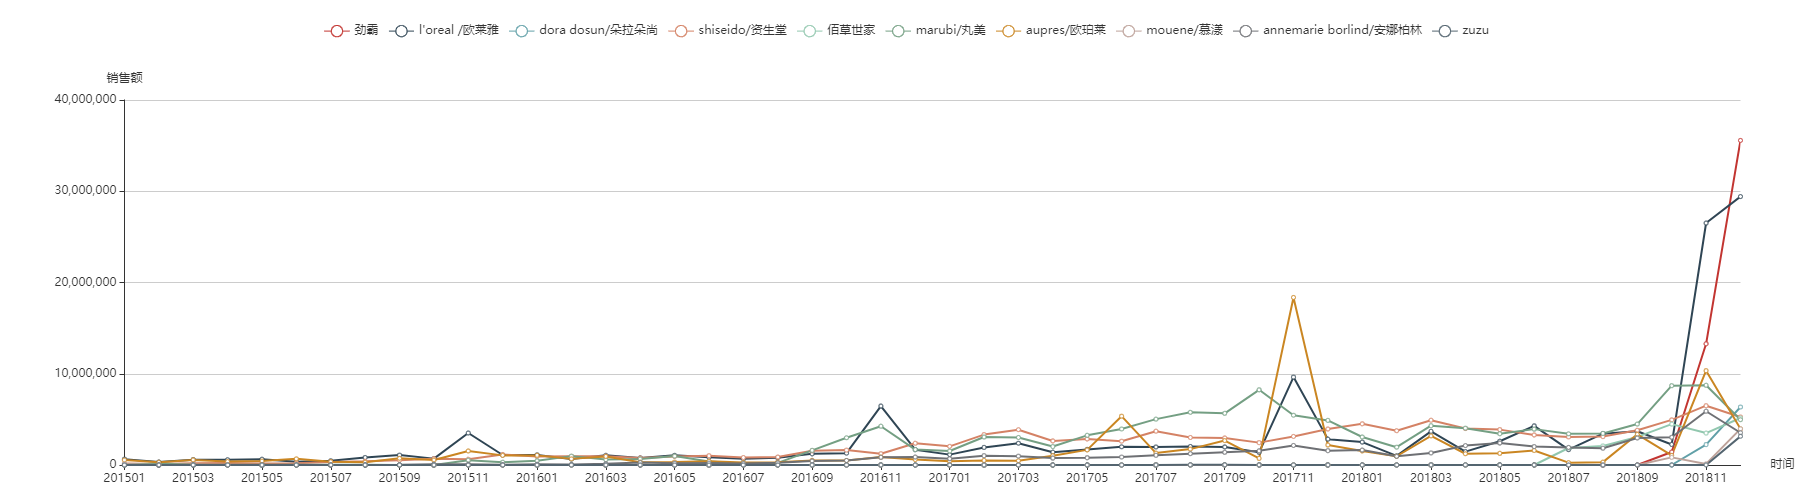The image size is (1813, 500).
Task: Toggle the l'oreal /欧莱雅 legend entry
Action: click(x=444, y=31)
